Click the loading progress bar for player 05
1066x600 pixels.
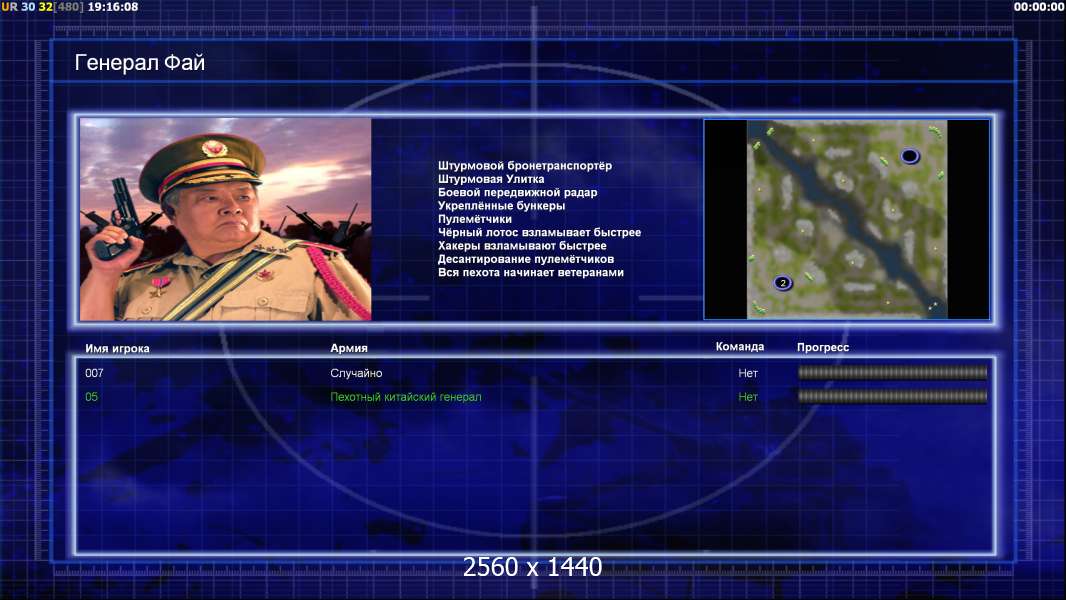click(892, 396)
